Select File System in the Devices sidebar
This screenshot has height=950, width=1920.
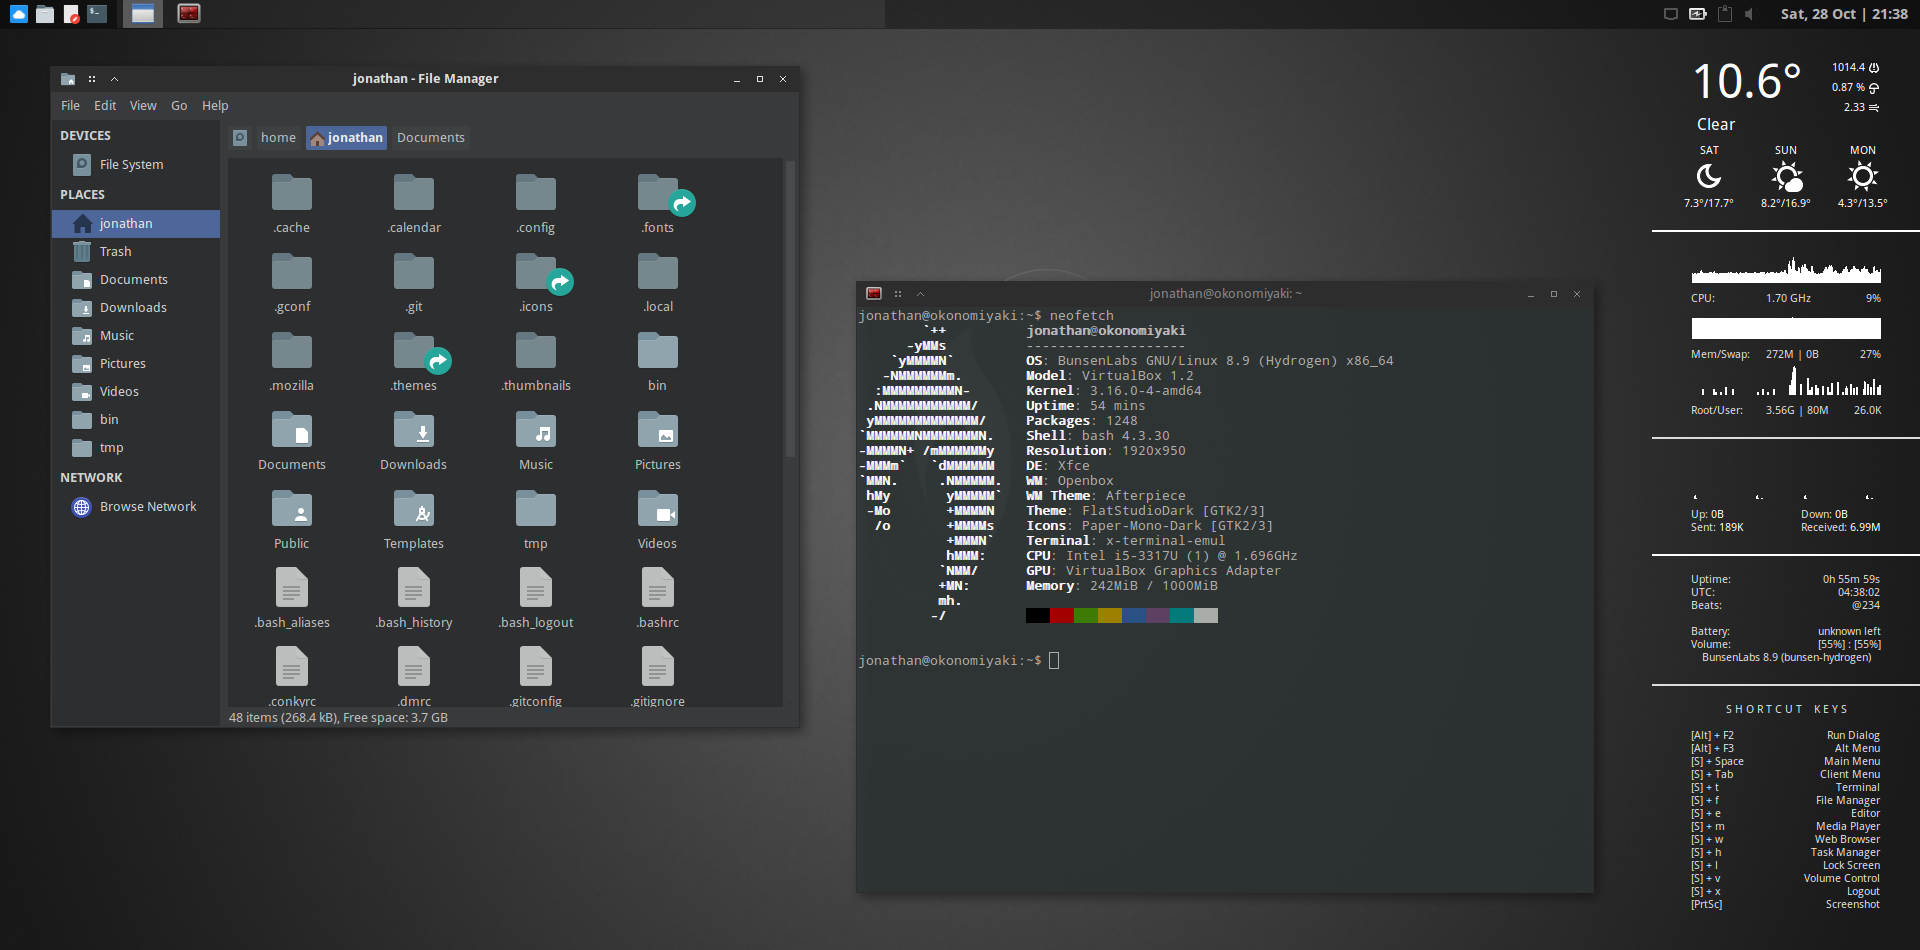[136, 165]
